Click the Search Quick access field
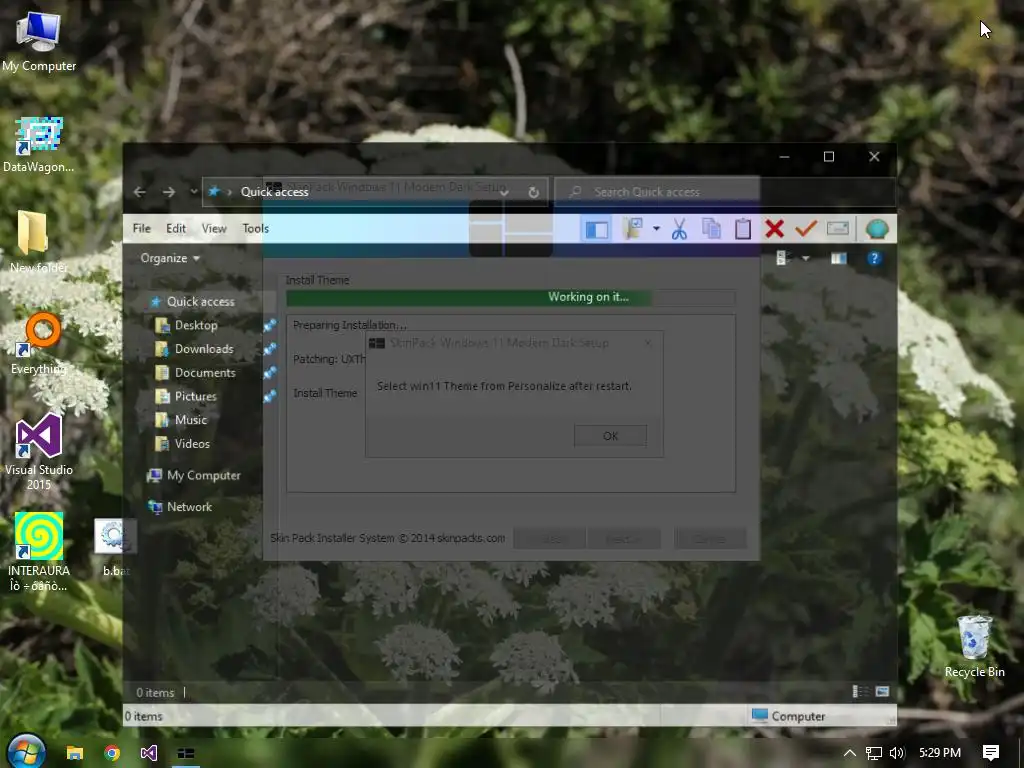1024x768 pixels. click(724, 192)
